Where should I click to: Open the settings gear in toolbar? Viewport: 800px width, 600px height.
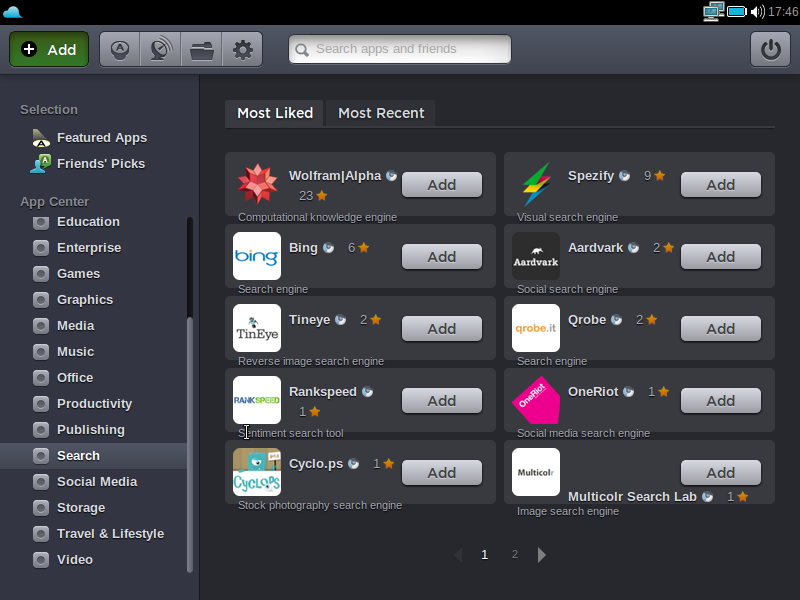tap(242, 49)
